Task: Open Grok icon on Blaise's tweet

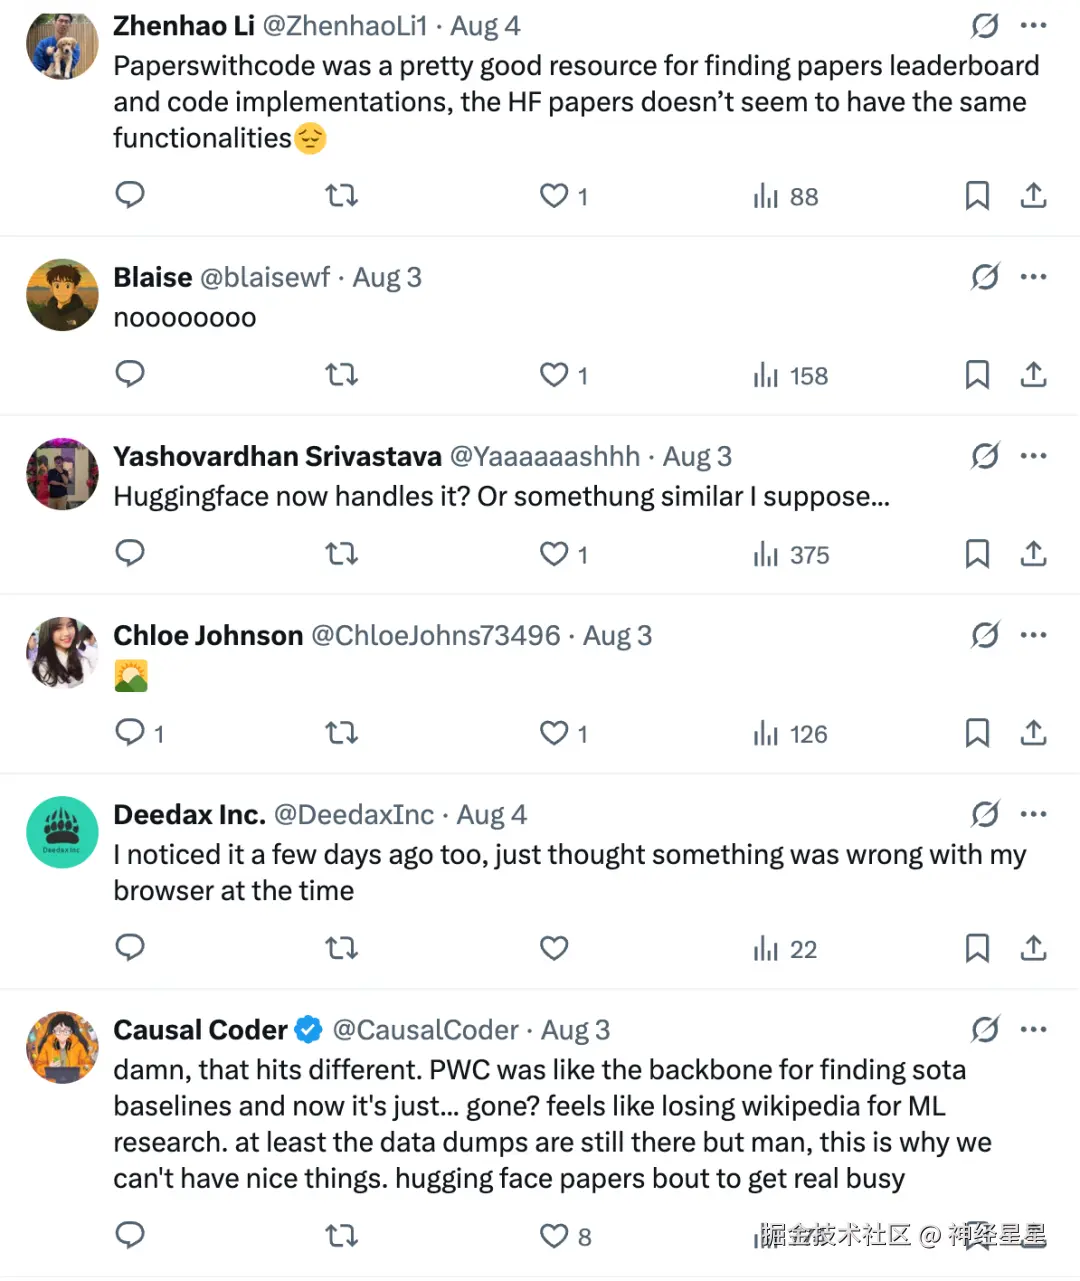Action: coord(985,276)
